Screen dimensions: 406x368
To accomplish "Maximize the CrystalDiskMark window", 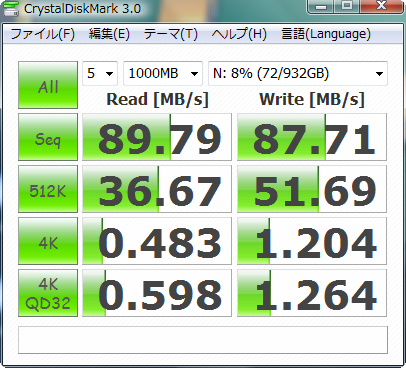I will click(347, 6).
